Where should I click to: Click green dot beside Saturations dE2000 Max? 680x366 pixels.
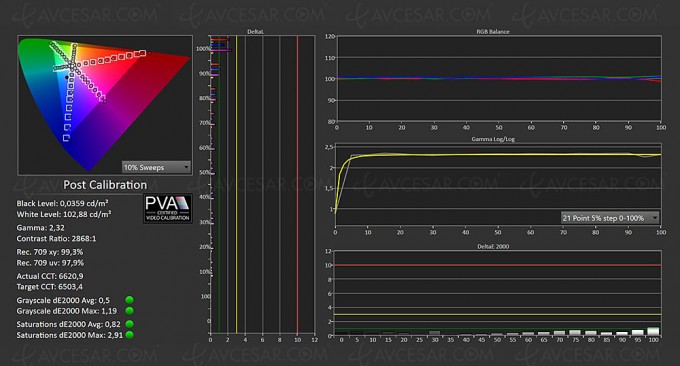(129, 335)
